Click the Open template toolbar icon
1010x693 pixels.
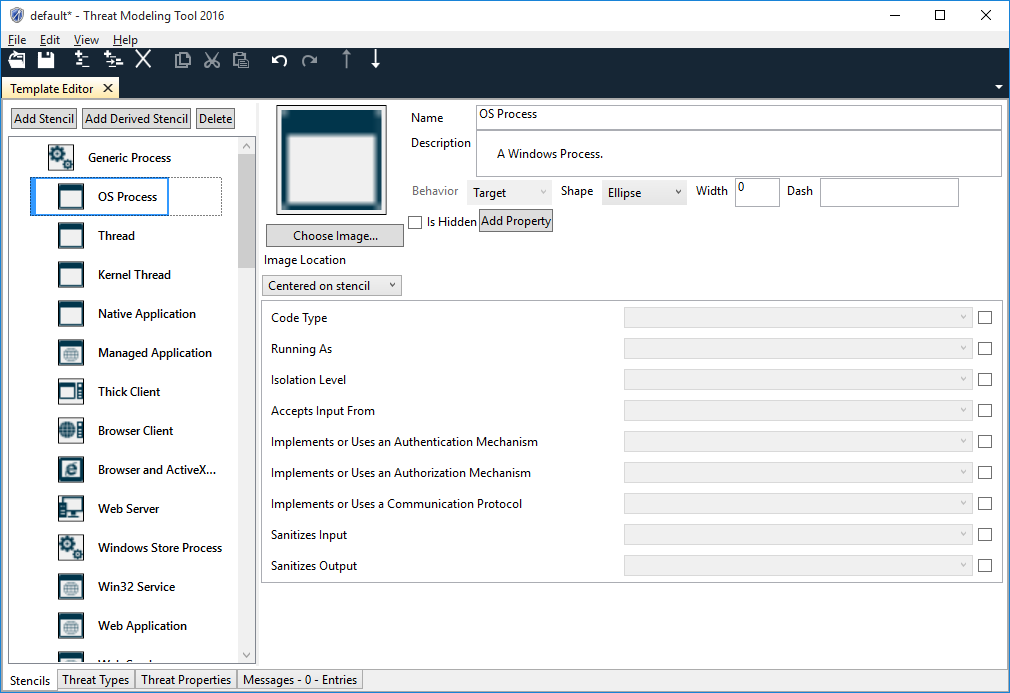[17, 60]
